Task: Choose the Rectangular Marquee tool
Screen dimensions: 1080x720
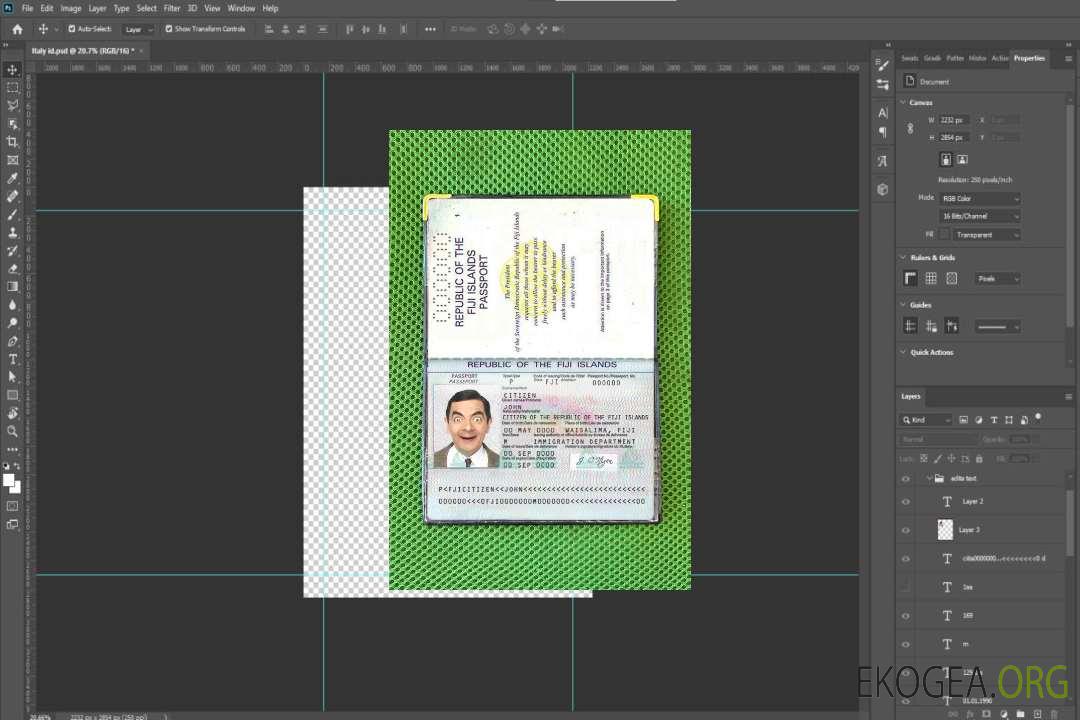Action: (x=13, y=87)
